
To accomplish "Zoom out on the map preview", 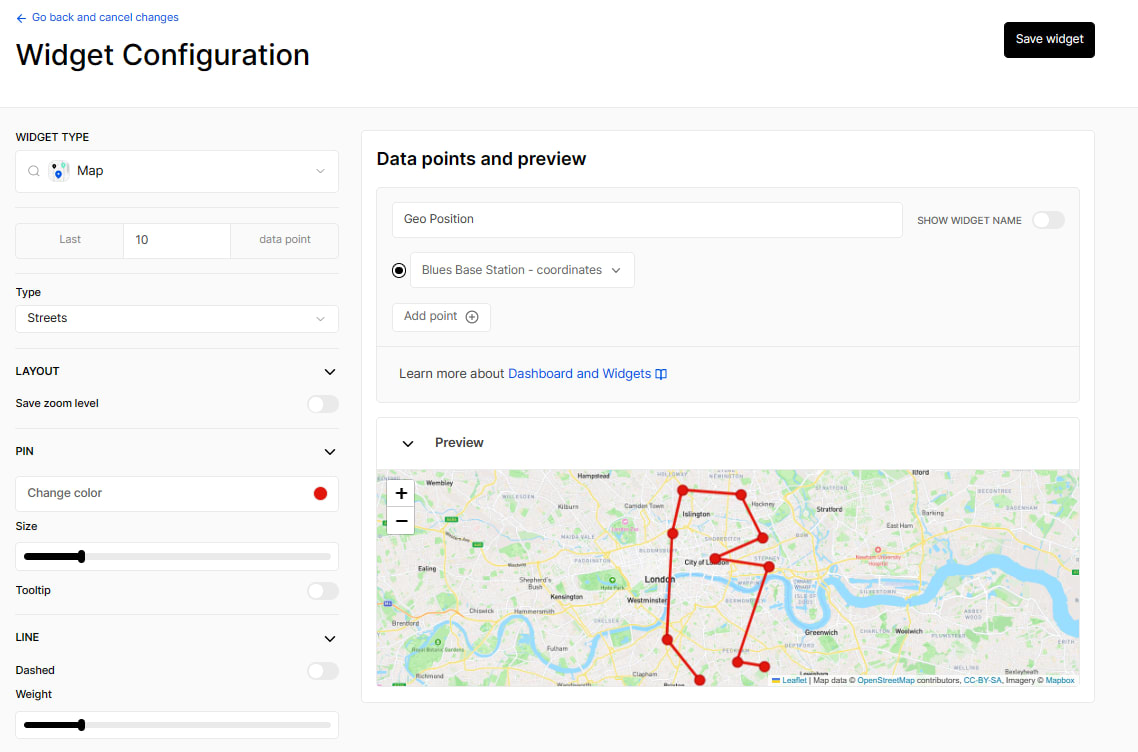I will pos(401,521).
